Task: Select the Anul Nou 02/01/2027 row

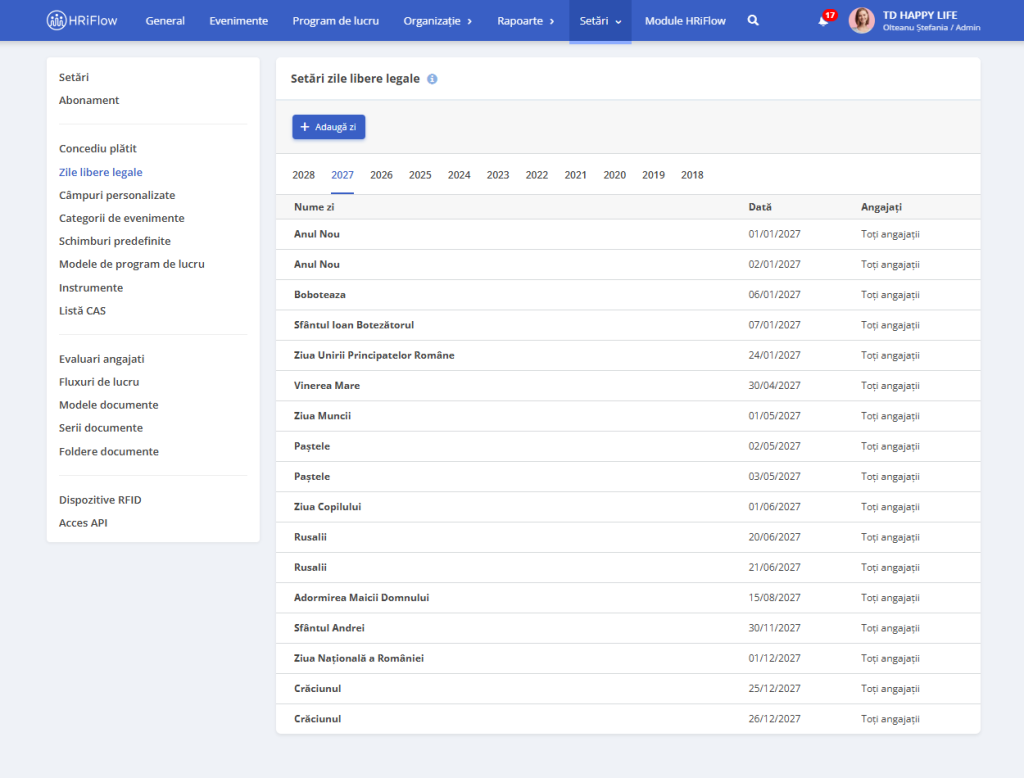Action: point(628,265)
